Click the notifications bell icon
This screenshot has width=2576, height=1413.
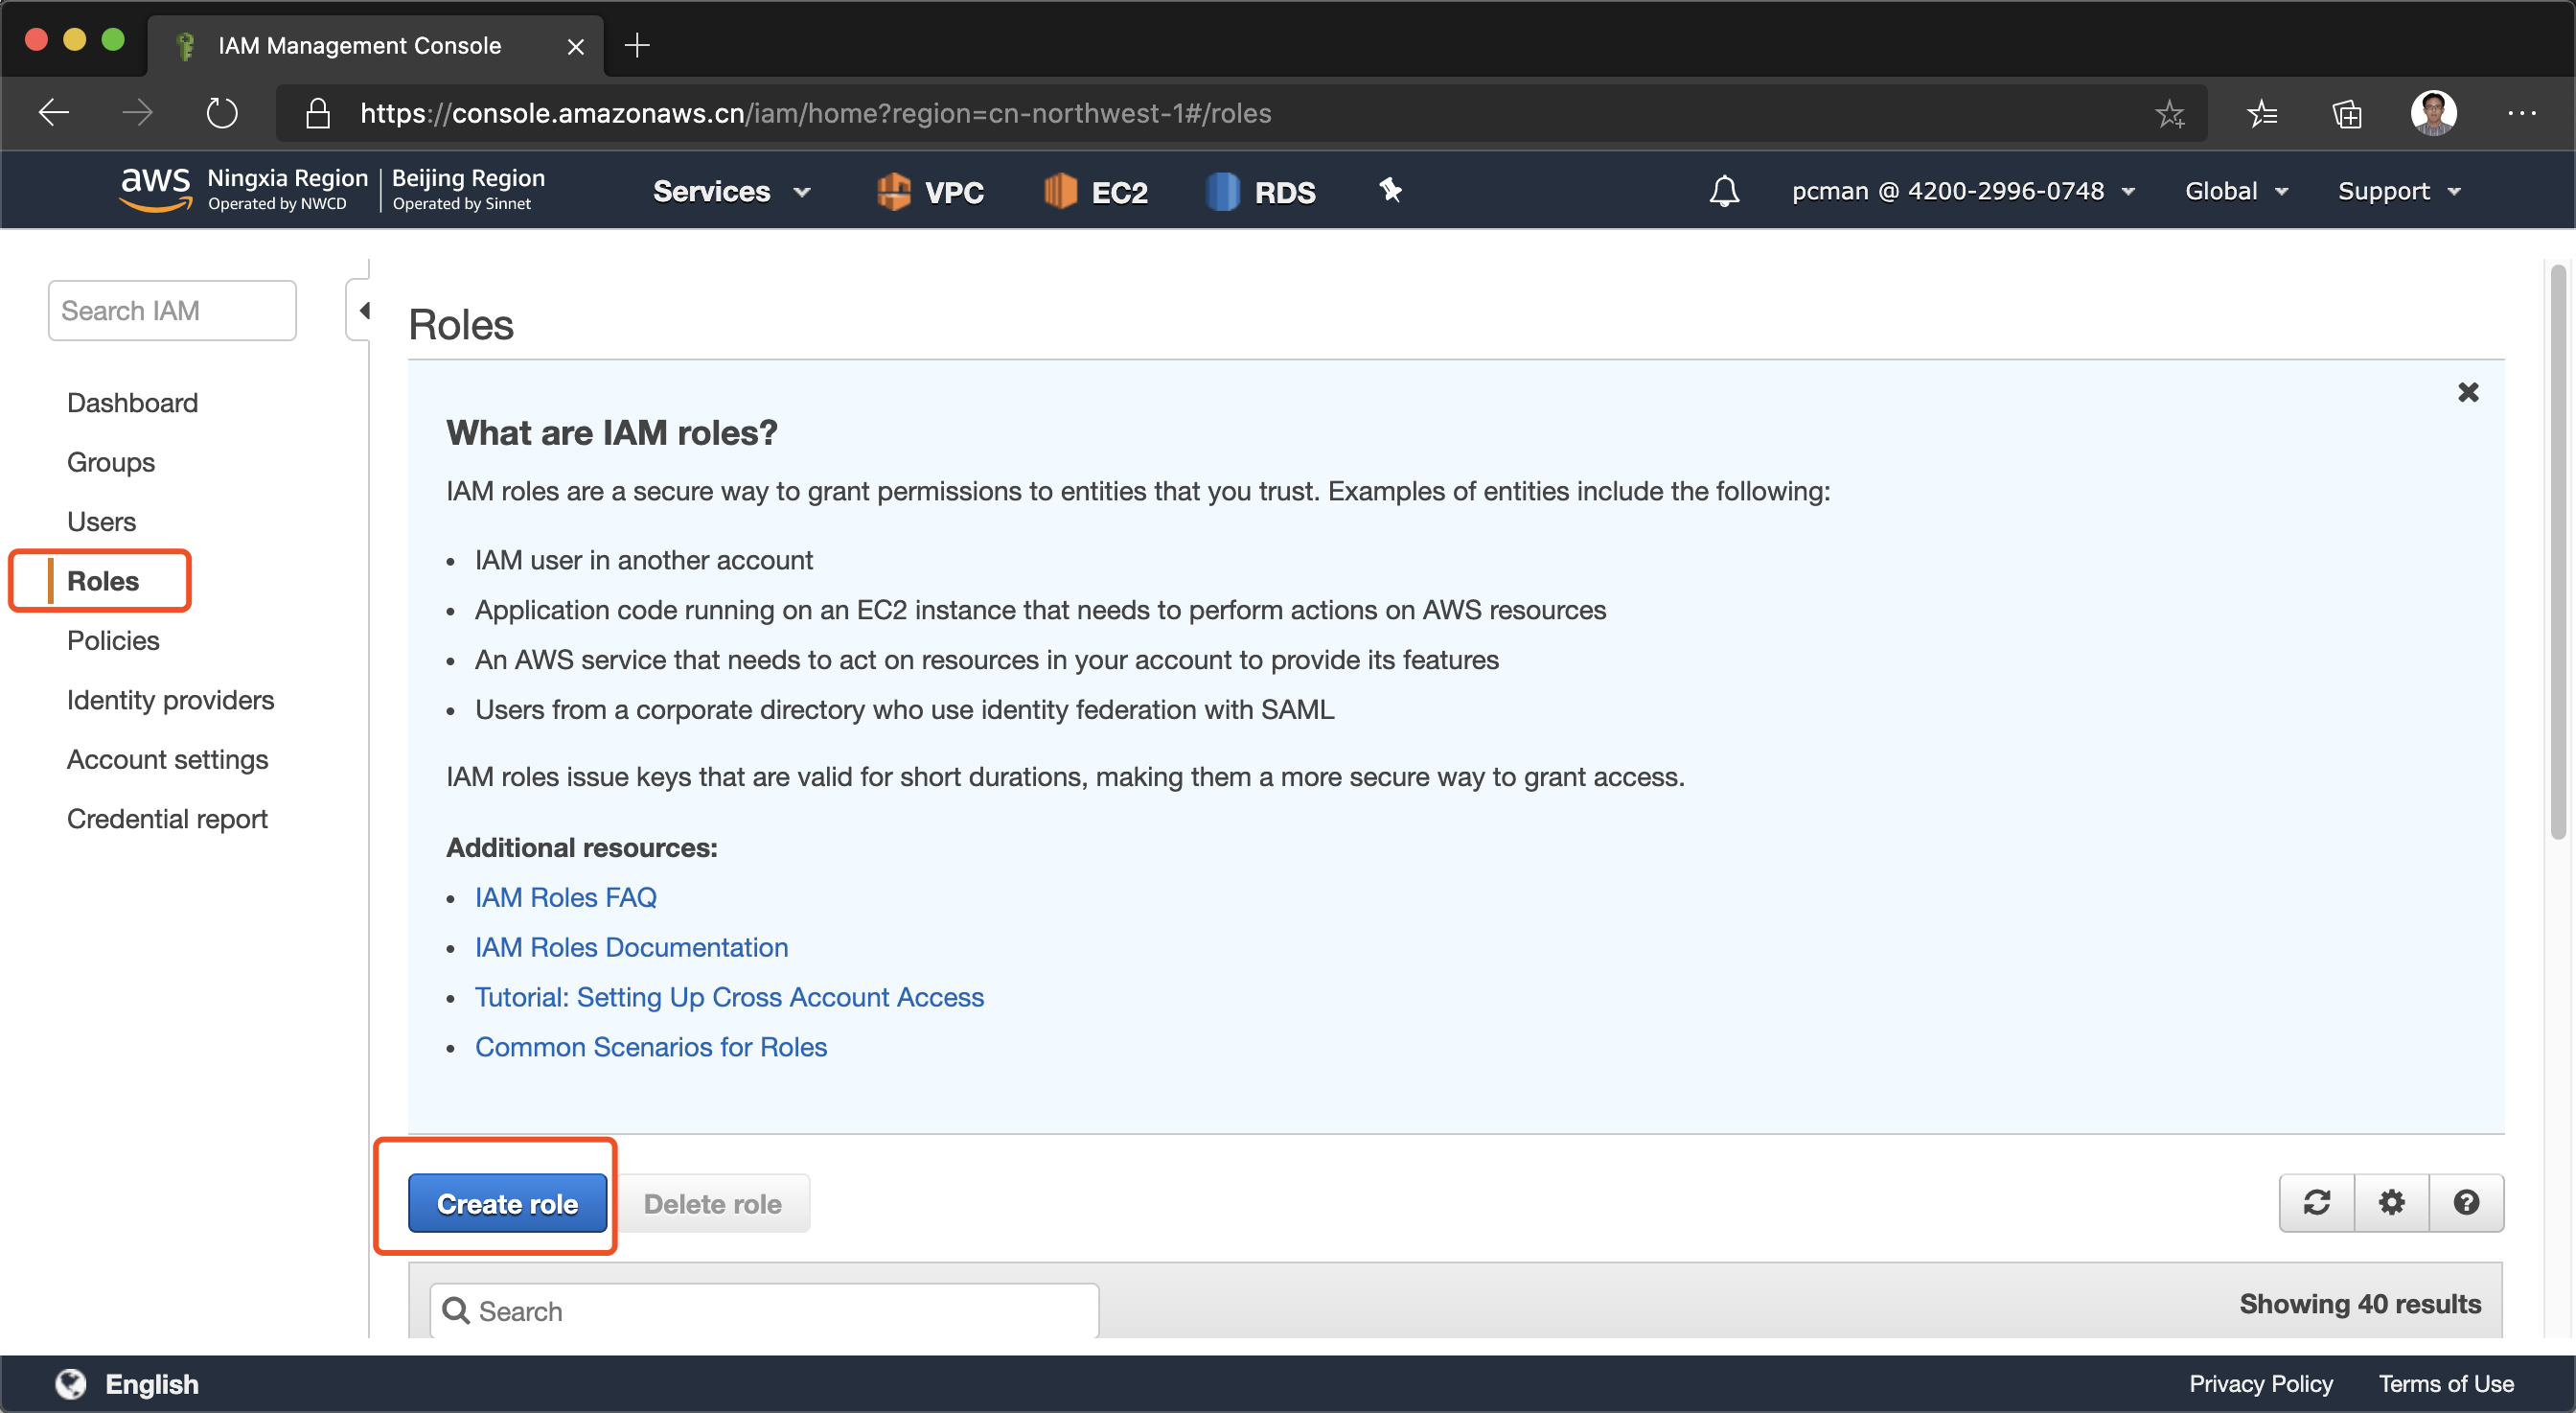coord(1723,191)
